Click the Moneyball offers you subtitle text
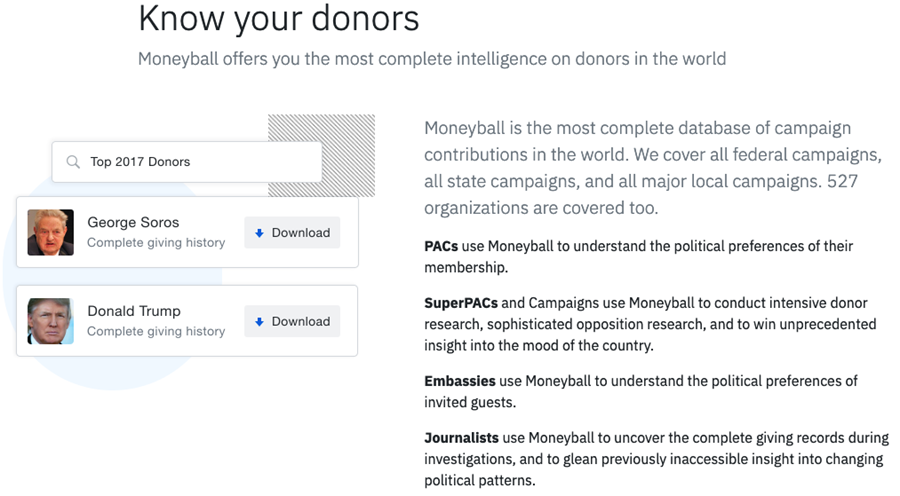 [x=432, y=59]
